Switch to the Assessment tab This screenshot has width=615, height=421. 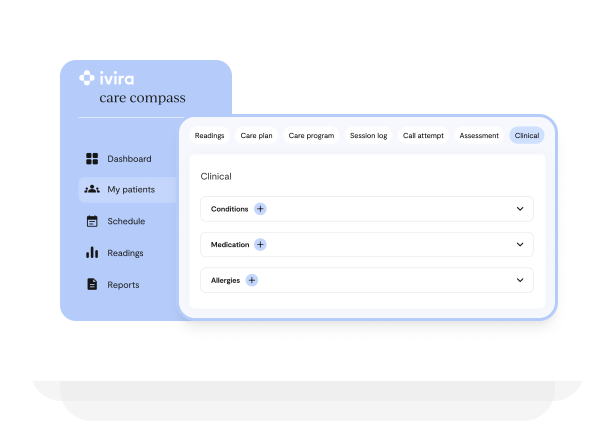click(479, 135)
